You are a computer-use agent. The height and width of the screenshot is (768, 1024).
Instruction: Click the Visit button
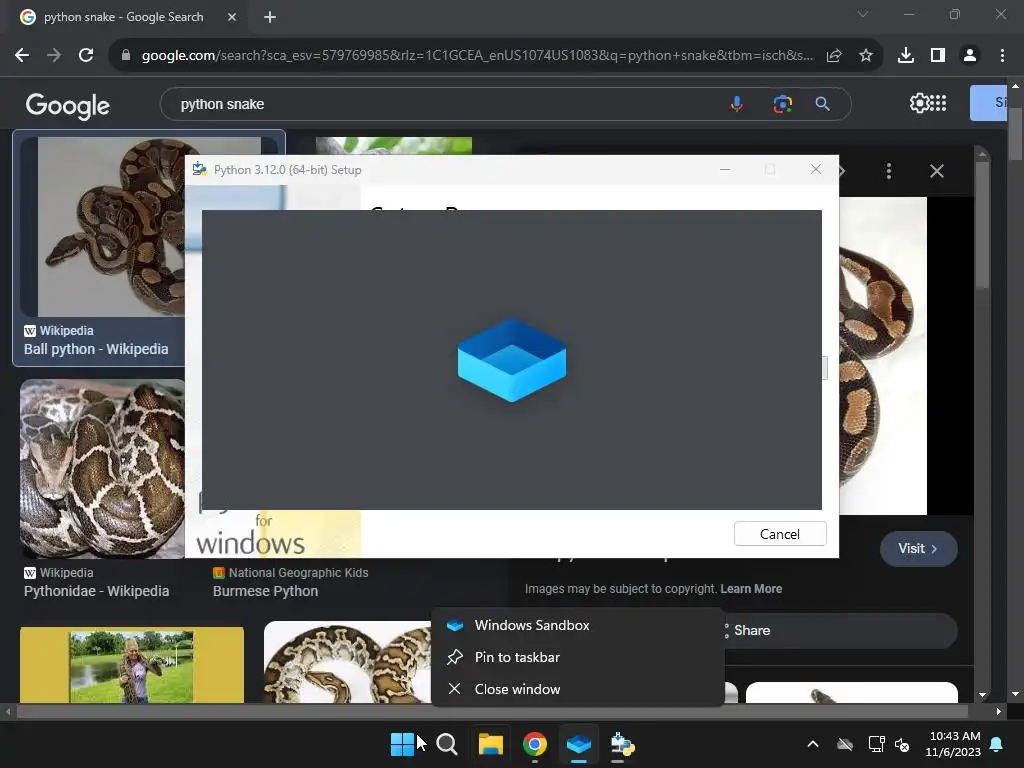click(918, 549)
